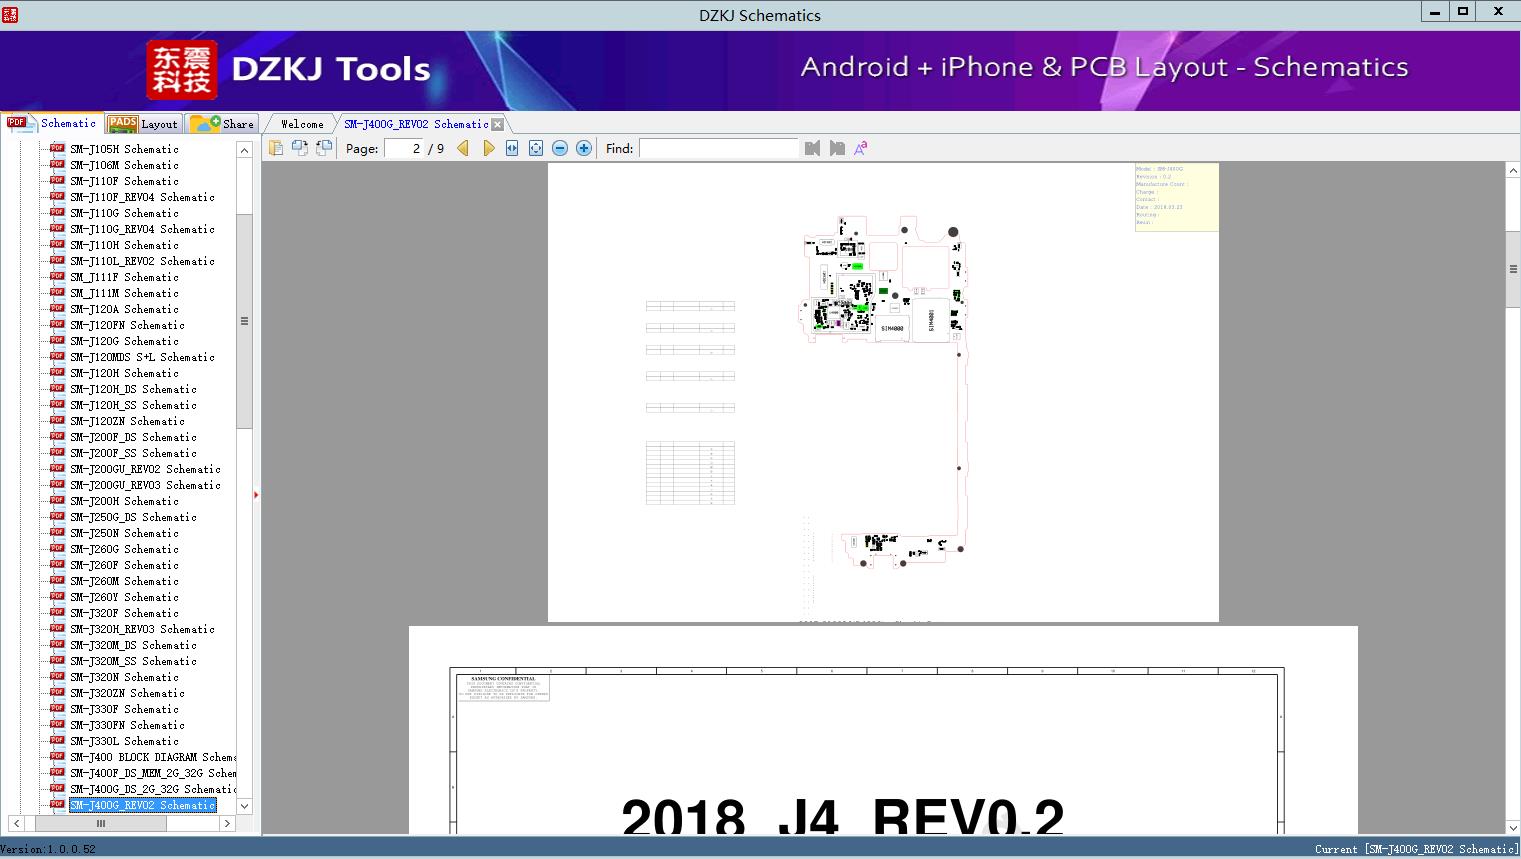
Task: Select SM-J200GU_REV03 Schematic in the list
Action: (145, 485)
